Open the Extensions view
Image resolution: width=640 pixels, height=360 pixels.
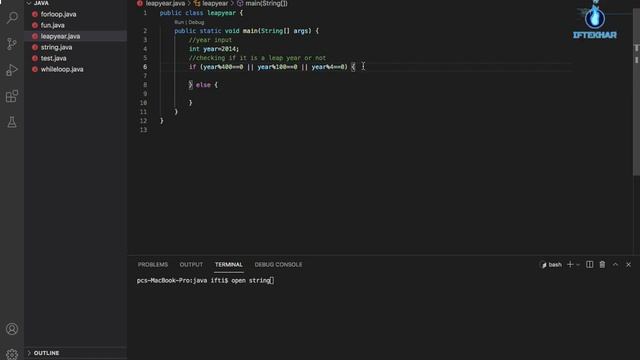pyautogui.click(x=12, y=96)
